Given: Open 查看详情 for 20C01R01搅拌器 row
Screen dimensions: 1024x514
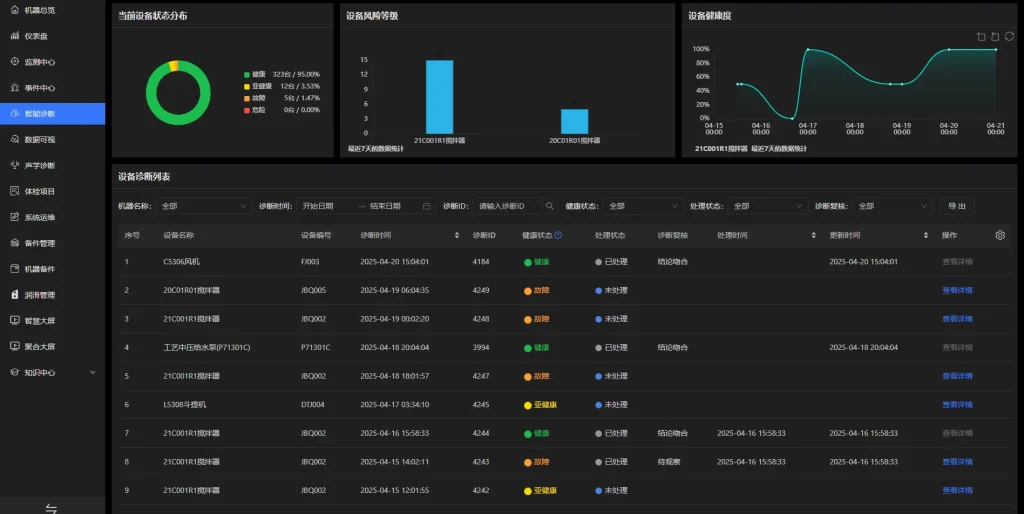Looking at the screenshot, I should tap(956, 290).
